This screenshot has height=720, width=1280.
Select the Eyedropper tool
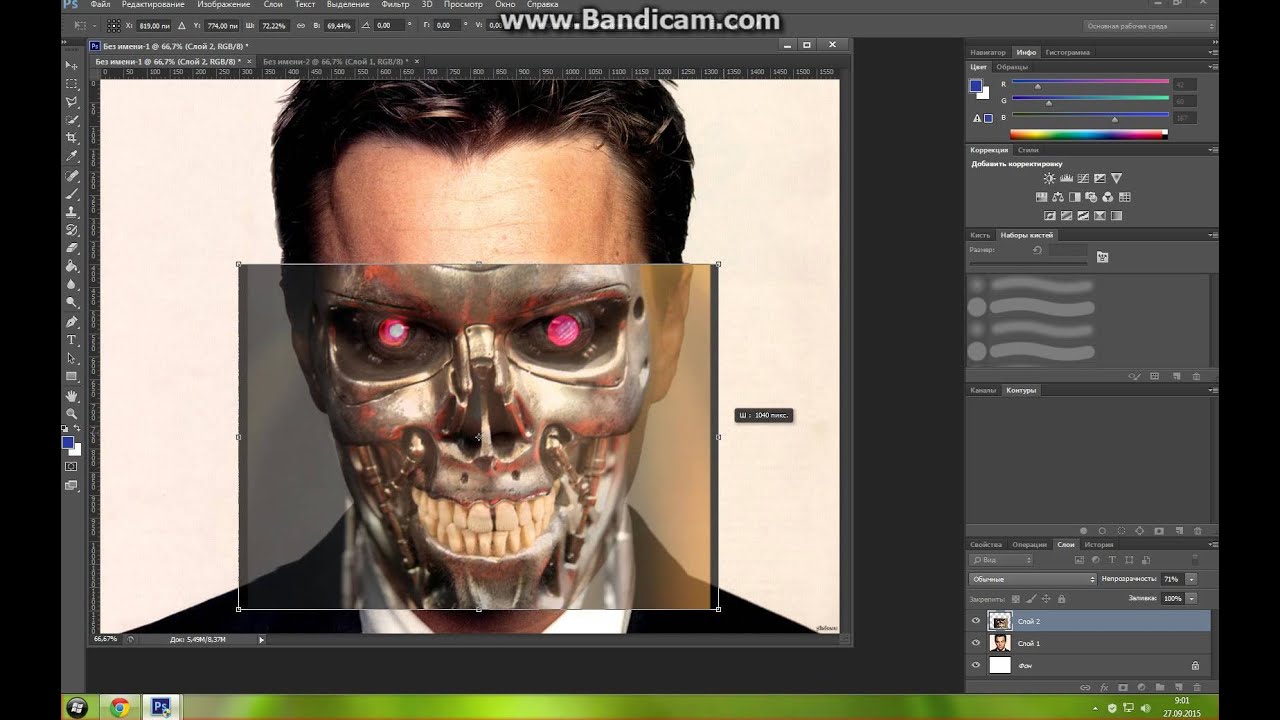point(72,156)
